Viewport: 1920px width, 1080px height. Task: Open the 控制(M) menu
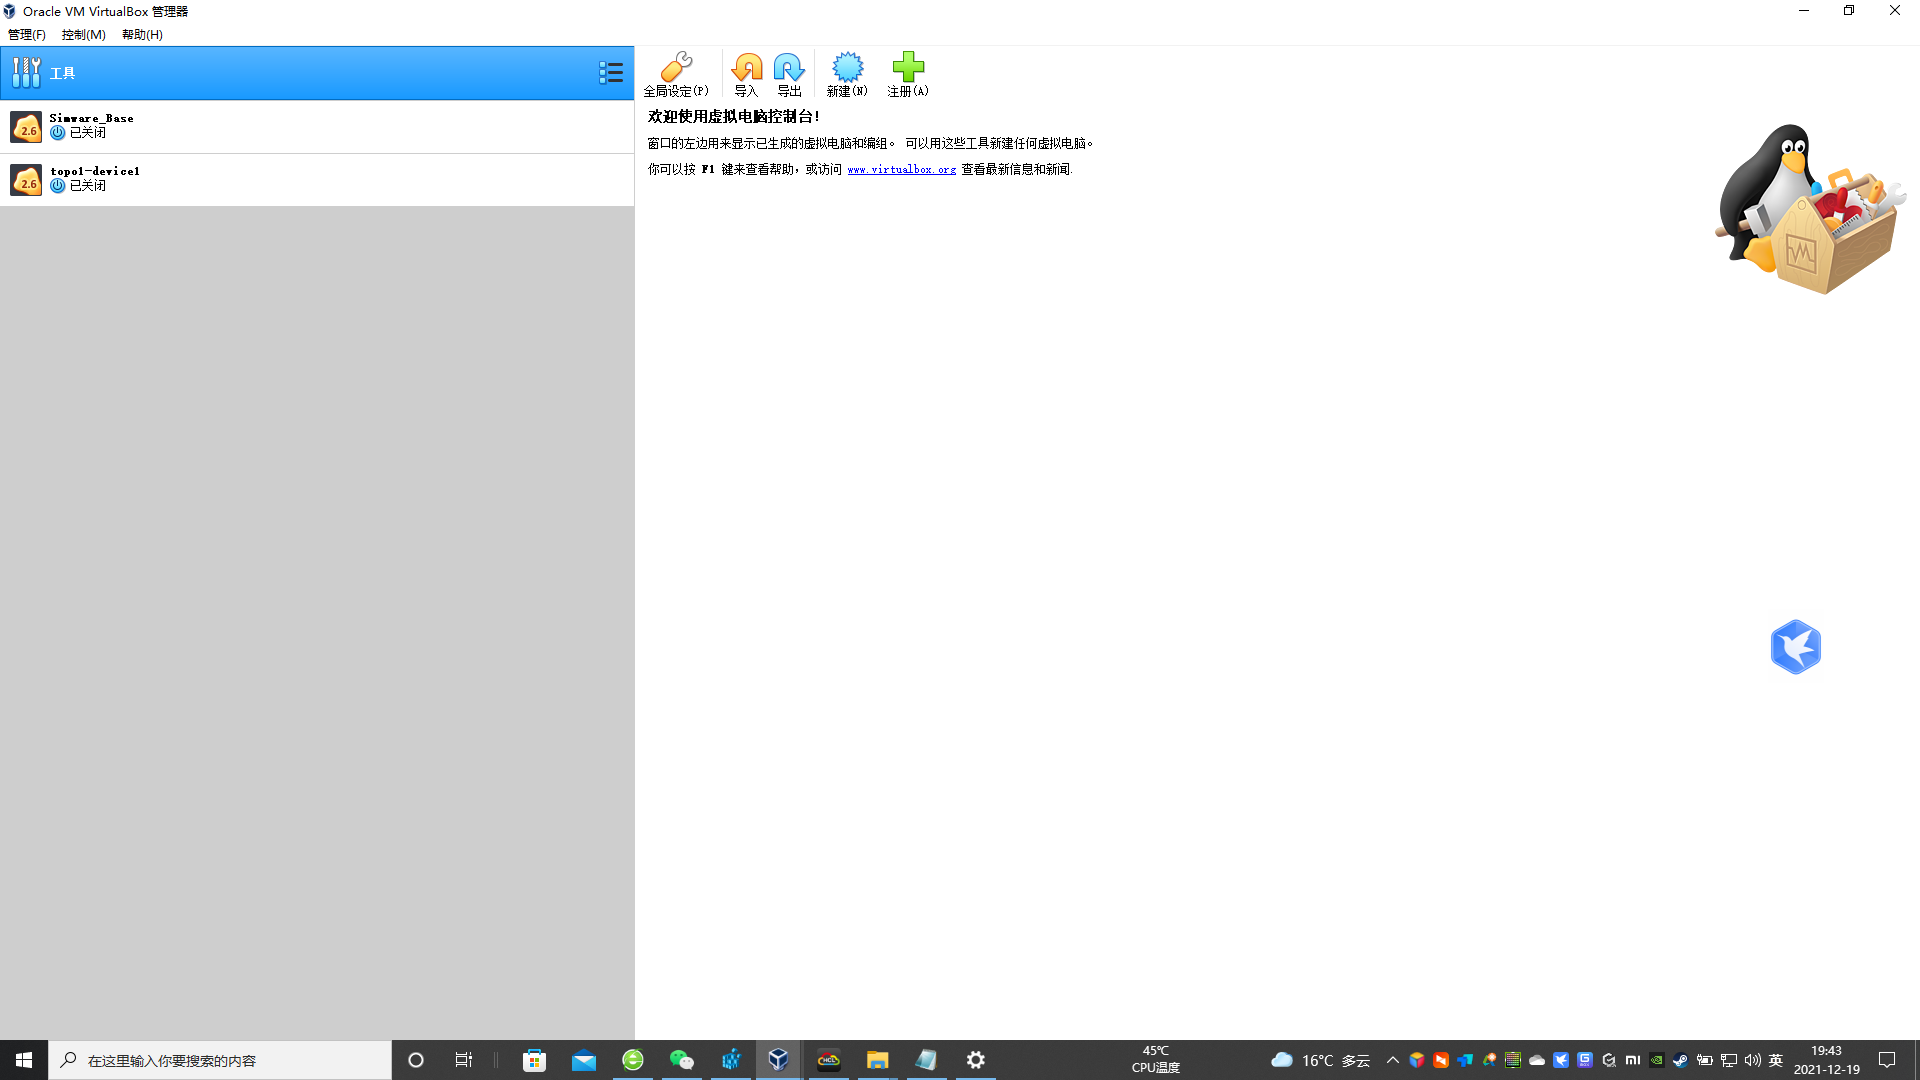[83, 34]
